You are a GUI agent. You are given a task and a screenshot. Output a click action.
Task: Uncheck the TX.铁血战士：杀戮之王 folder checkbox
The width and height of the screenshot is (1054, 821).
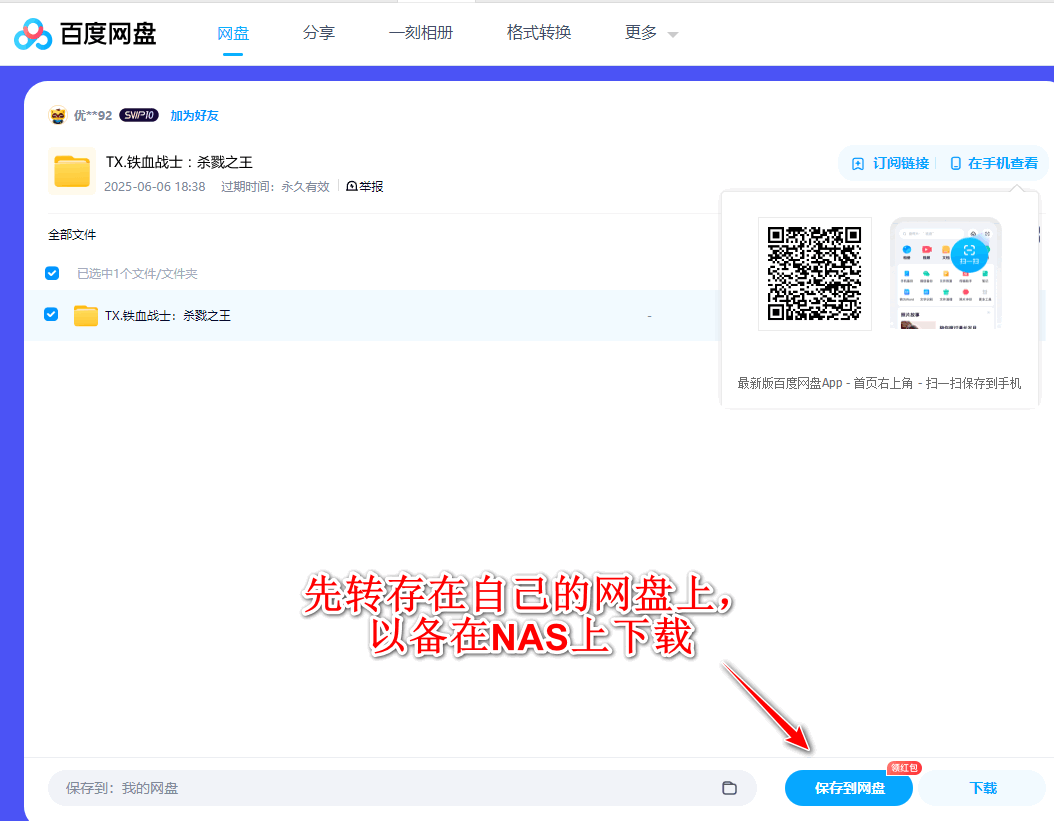(x=52, y=315)
